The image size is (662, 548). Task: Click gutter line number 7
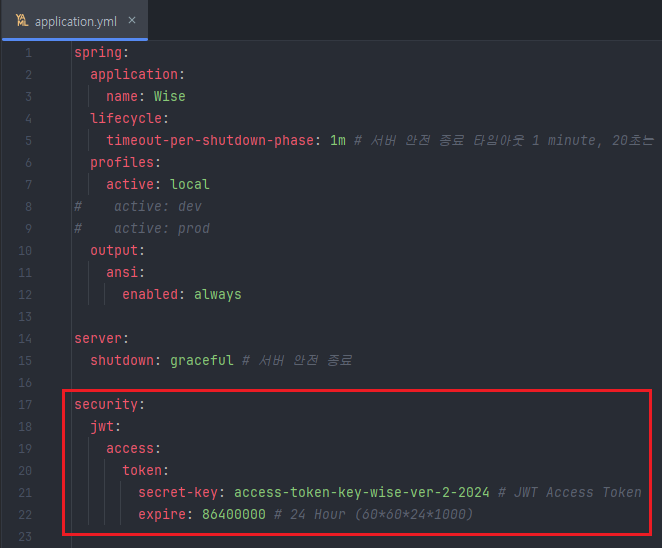point(28,184)
